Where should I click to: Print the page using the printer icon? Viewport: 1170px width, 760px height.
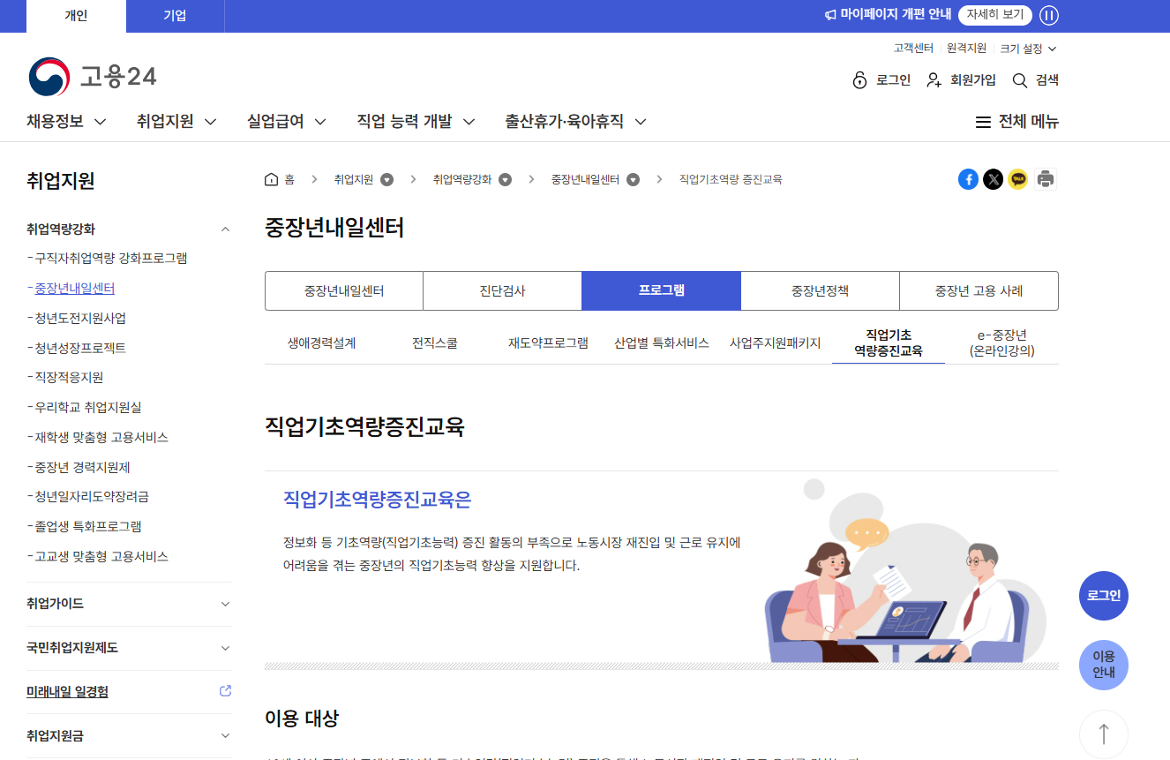click(x=1045, y=179)
